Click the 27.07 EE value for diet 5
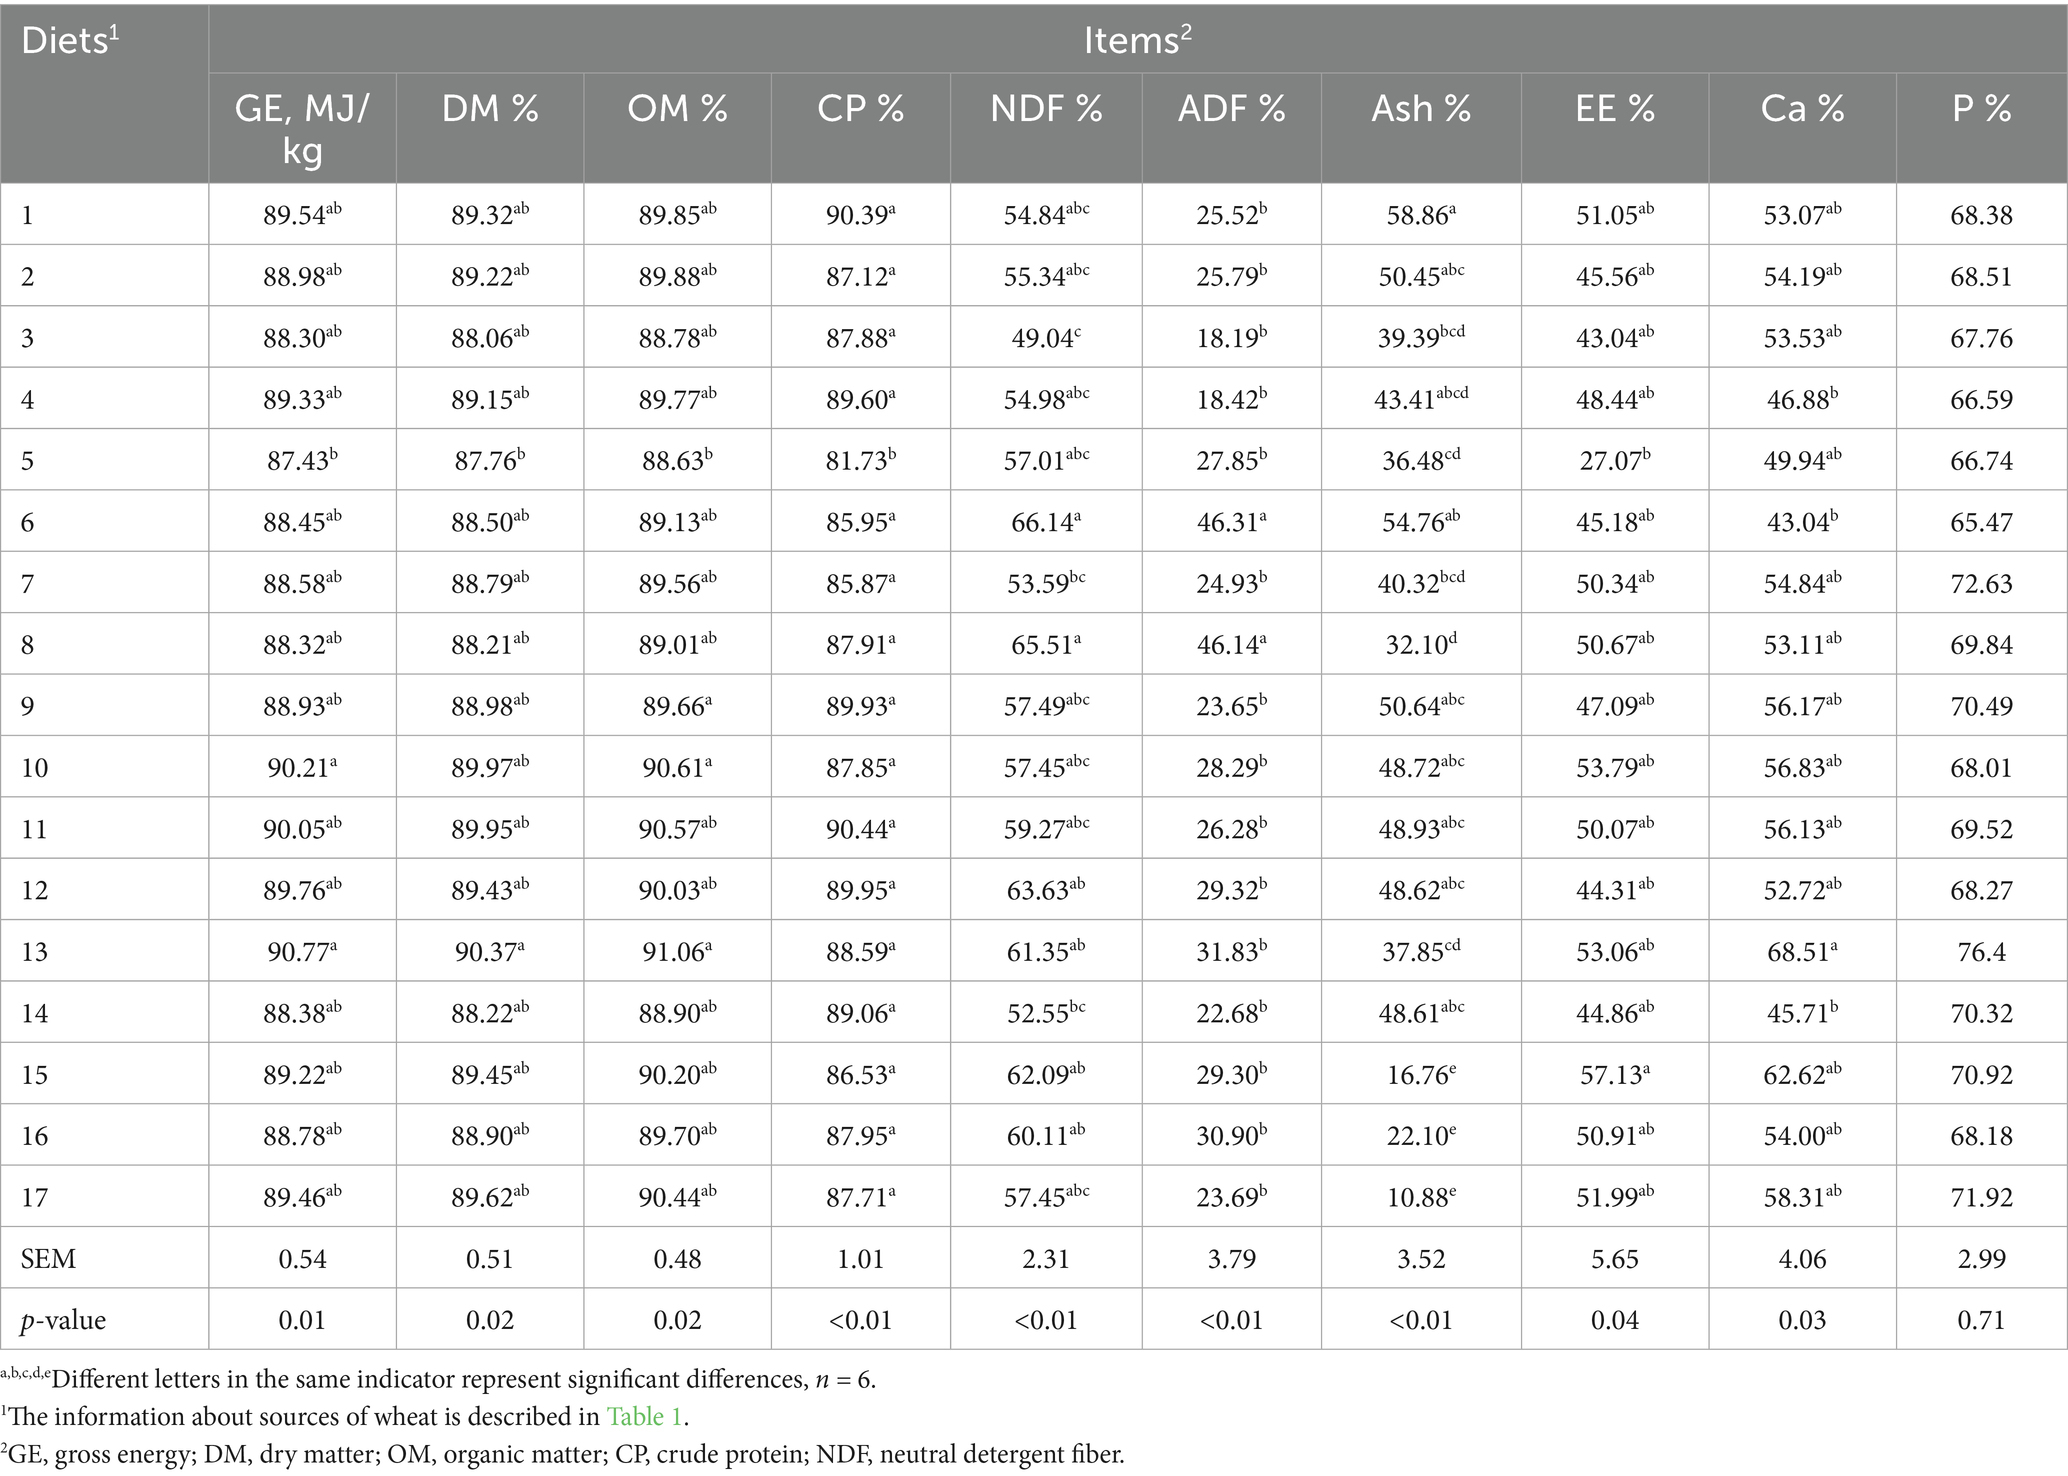The width and height of the screenshot is (2068, 1476). coord(1612,461)
